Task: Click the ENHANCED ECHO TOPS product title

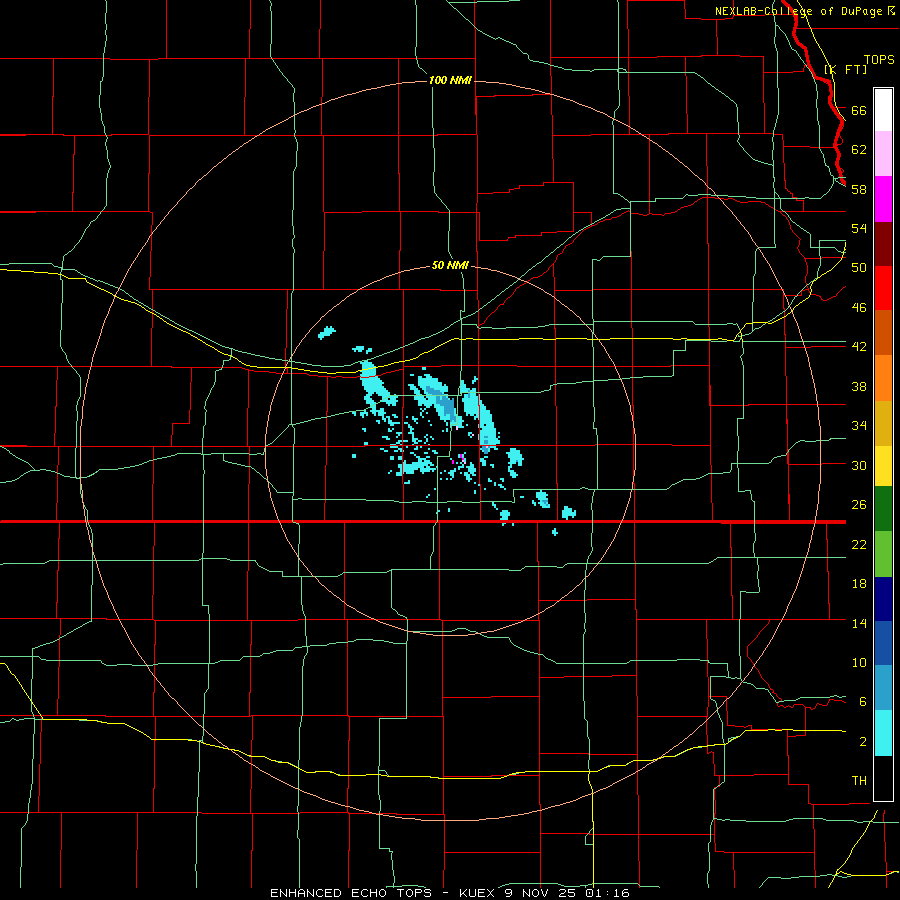Action: 351,893
